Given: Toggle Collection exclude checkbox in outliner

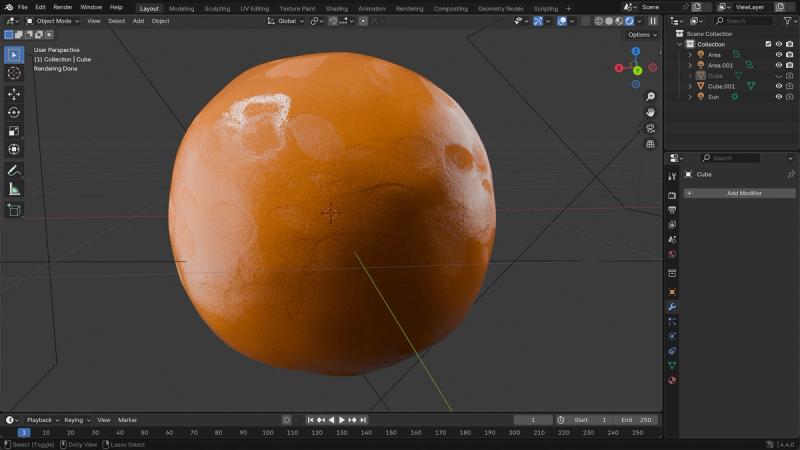Looking at the screenshot, I should click(768, 44).
